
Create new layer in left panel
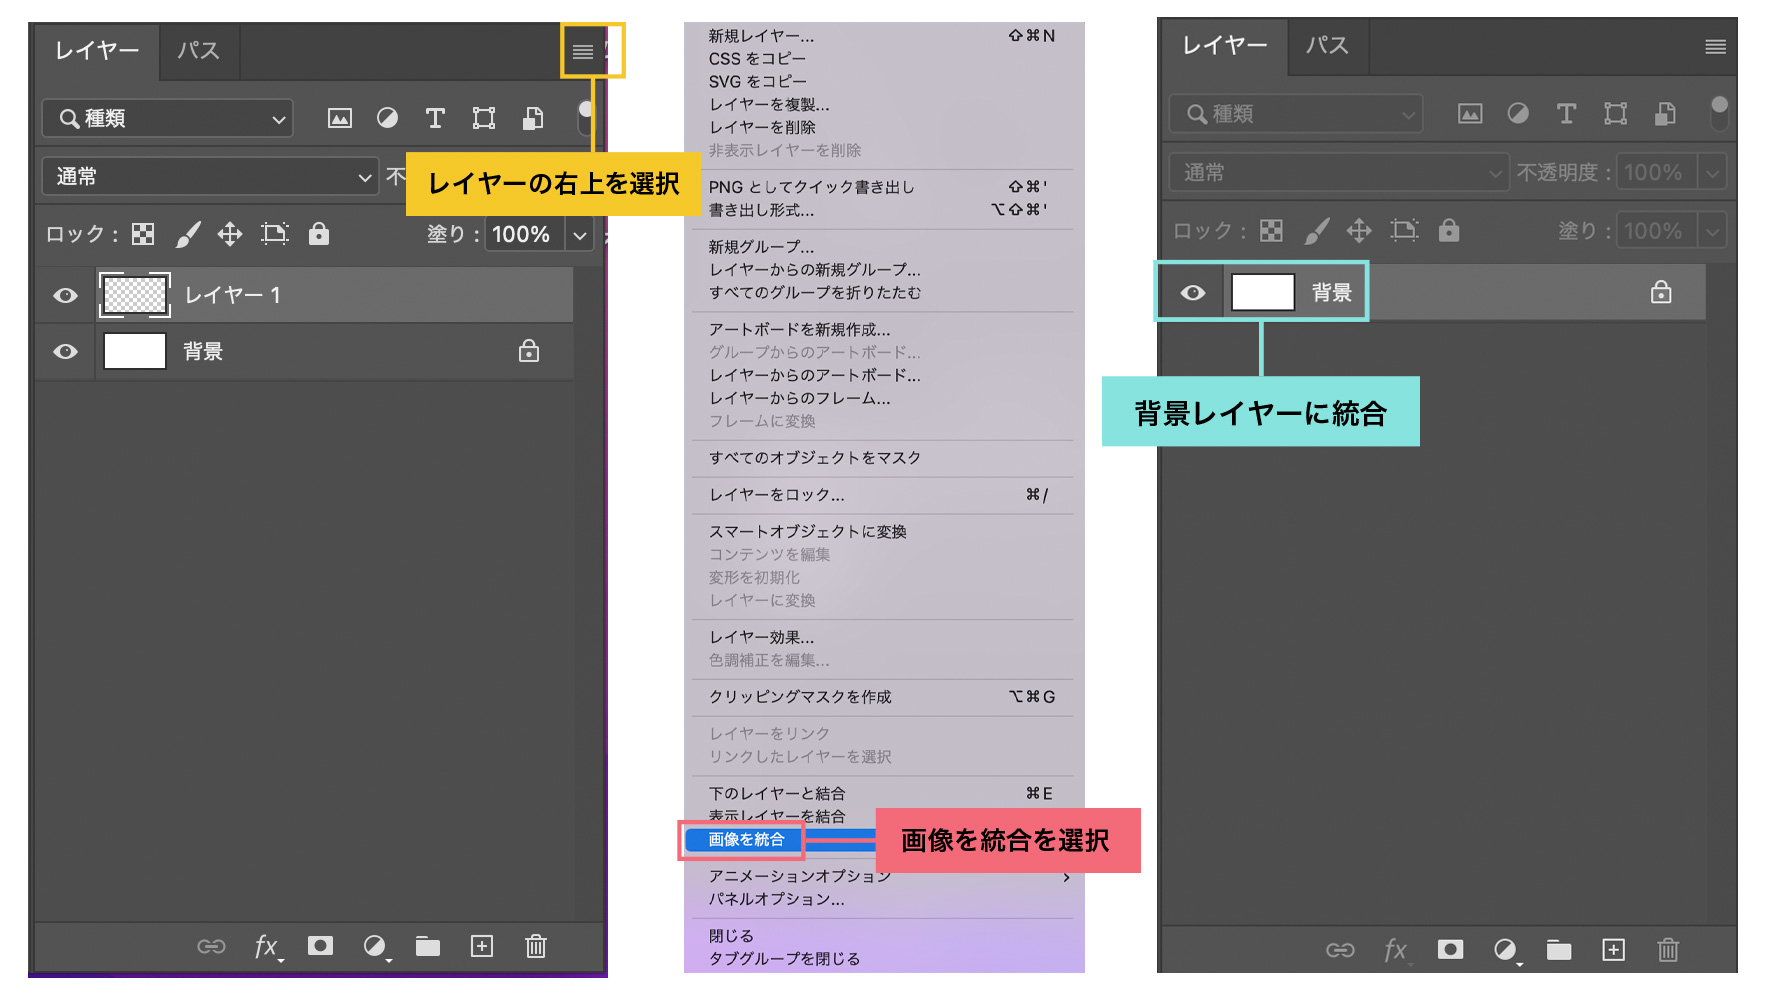[482, 946]
